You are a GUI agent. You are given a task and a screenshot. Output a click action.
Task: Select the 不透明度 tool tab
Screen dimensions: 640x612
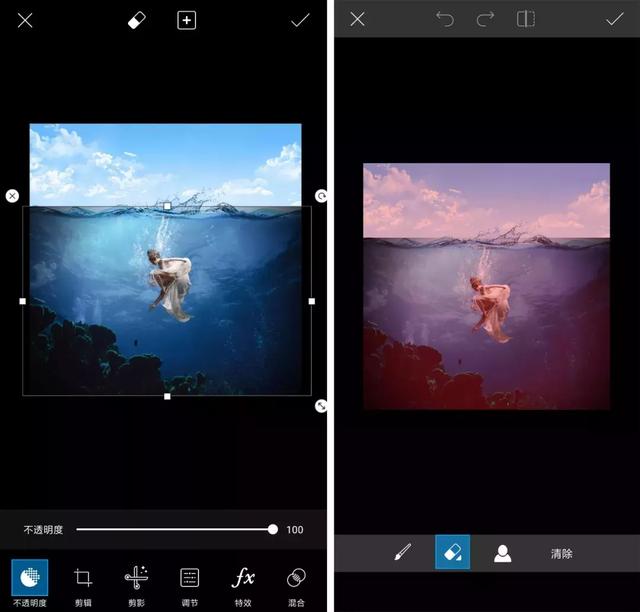tap(29, 583)
